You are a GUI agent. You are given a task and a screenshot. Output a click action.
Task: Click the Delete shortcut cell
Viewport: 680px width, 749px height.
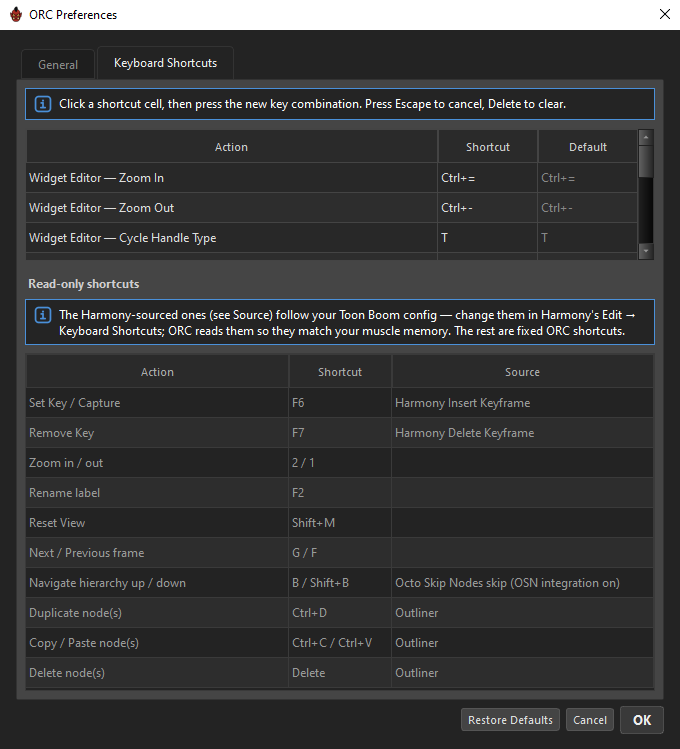point(340,673)
